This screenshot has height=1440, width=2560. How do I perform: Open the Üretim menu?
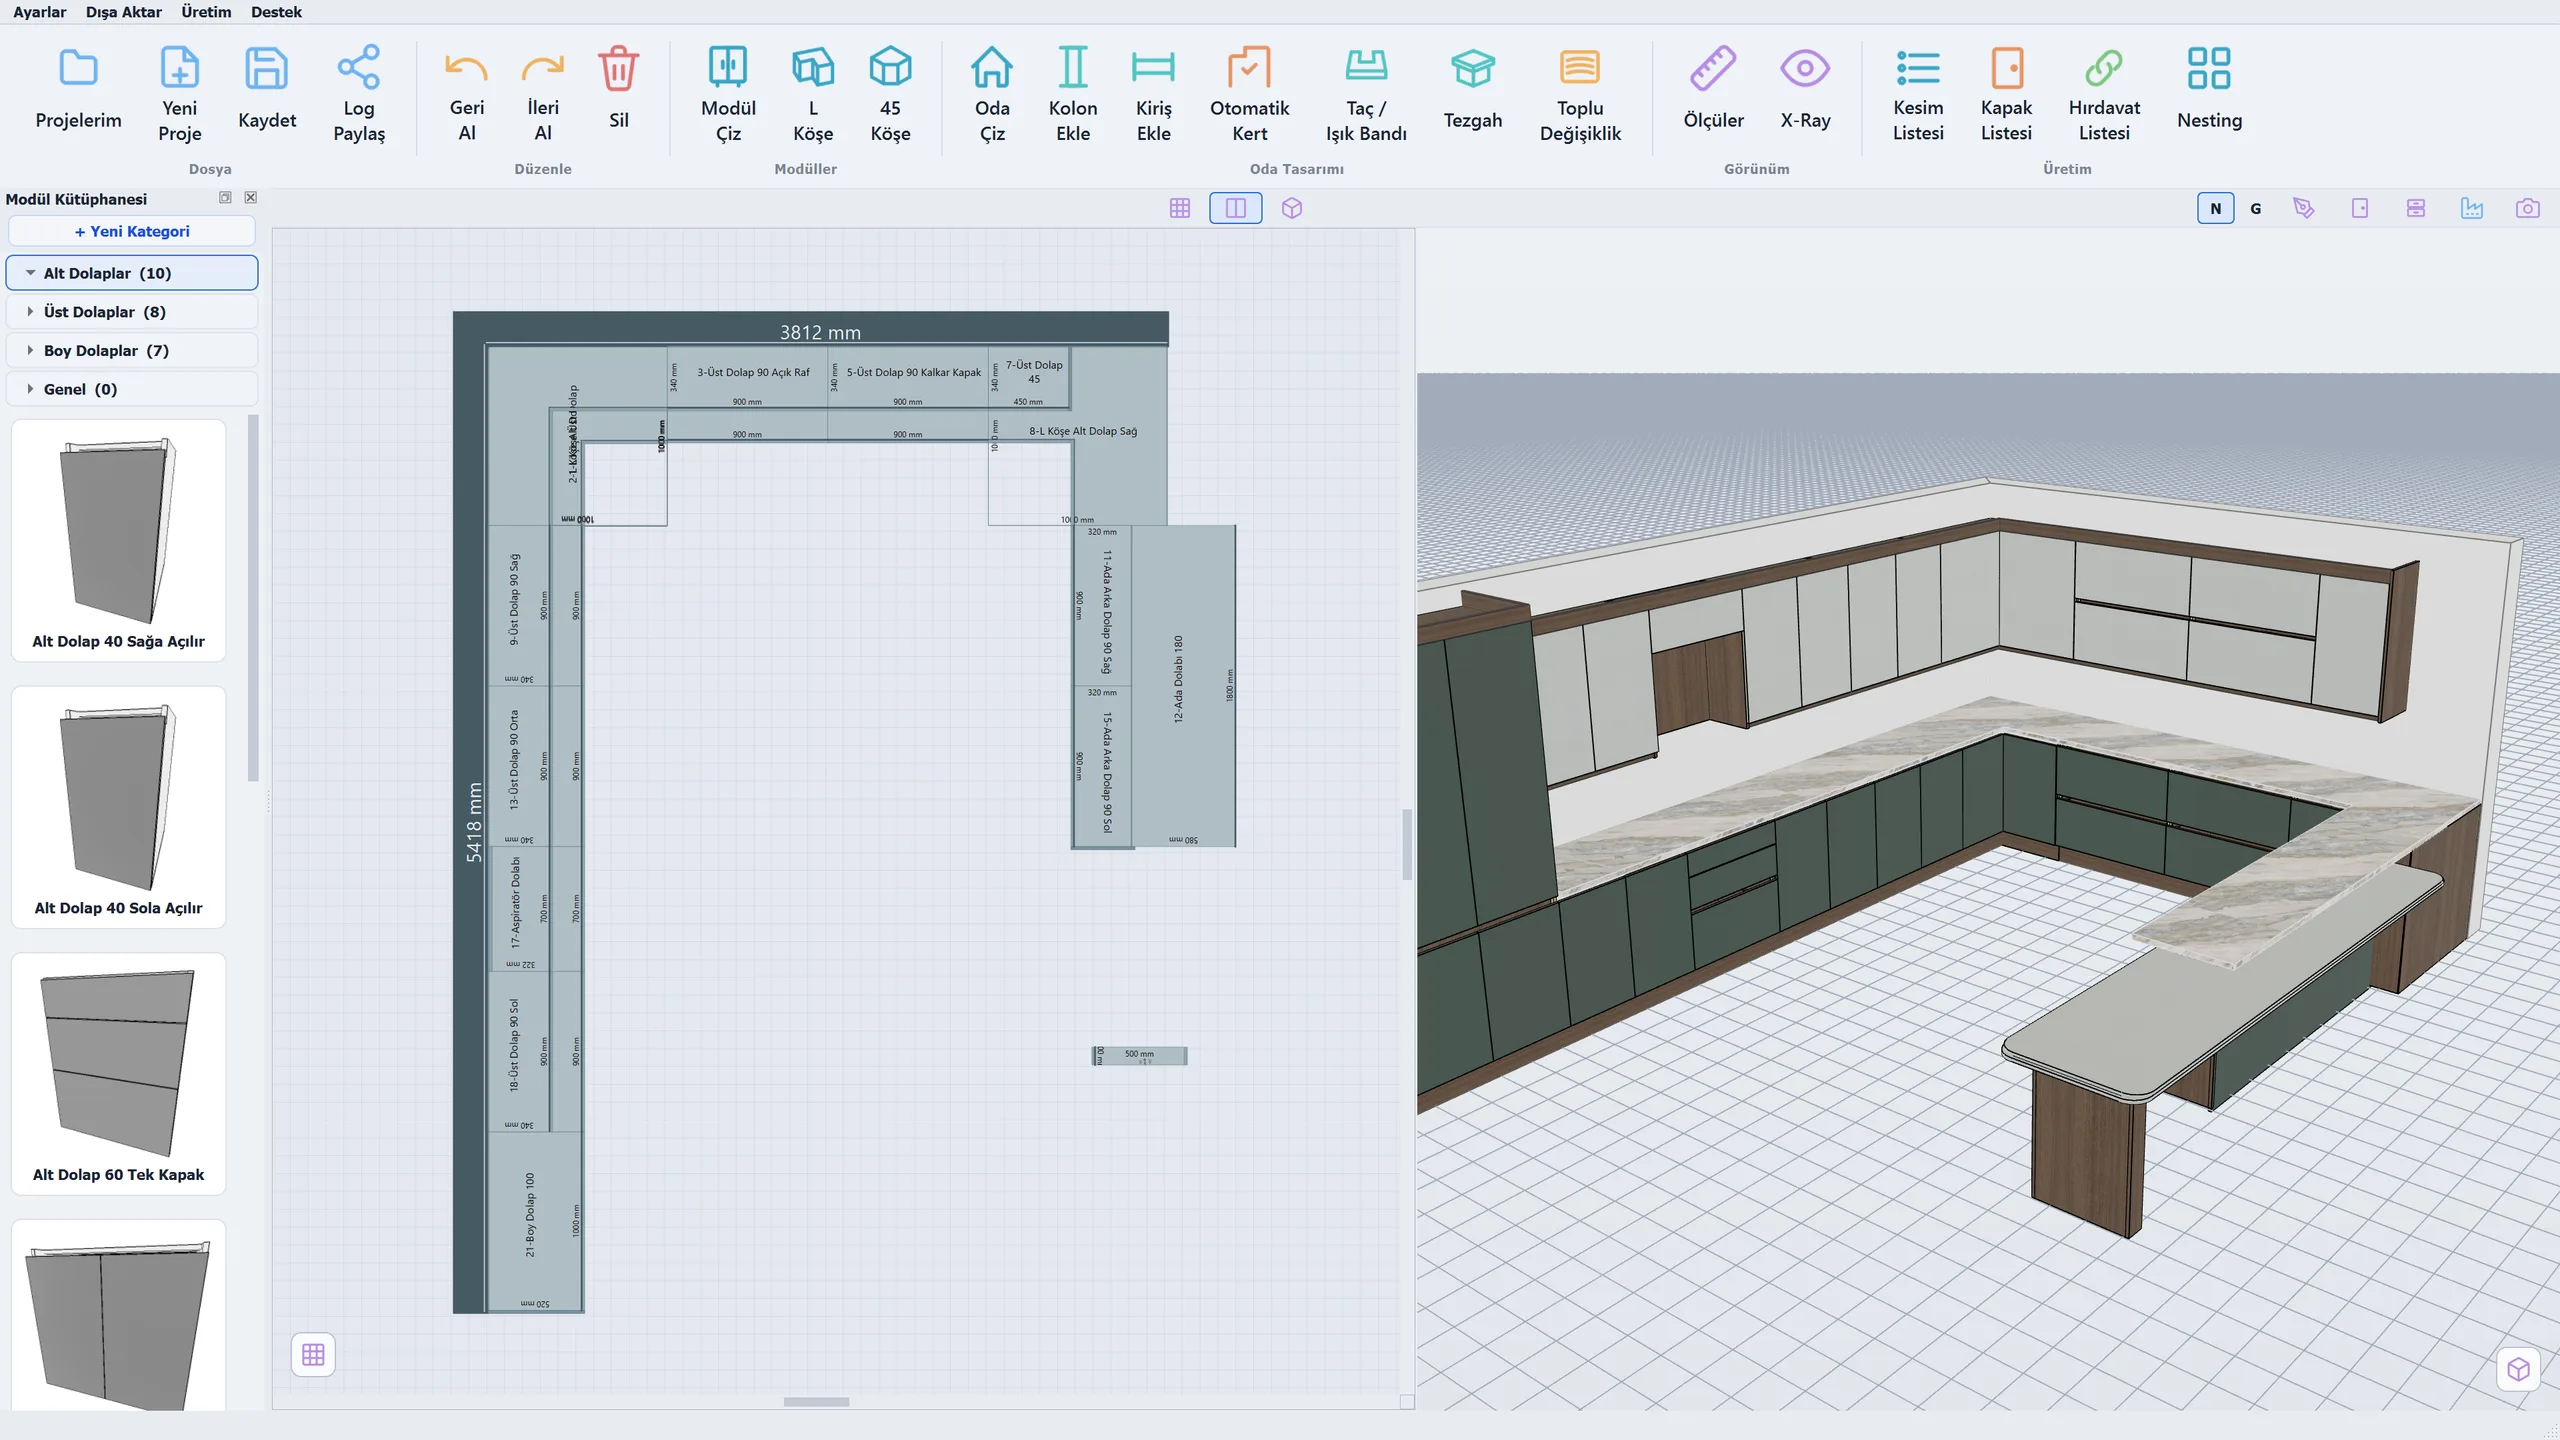click(x=206, y=12)
